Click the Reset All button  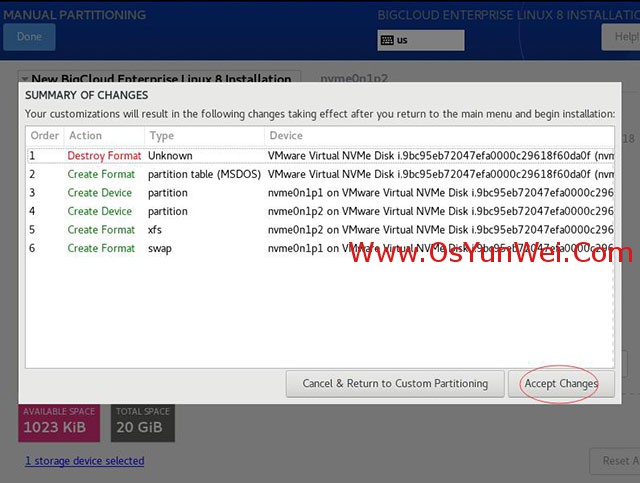[x=615, y=461]
